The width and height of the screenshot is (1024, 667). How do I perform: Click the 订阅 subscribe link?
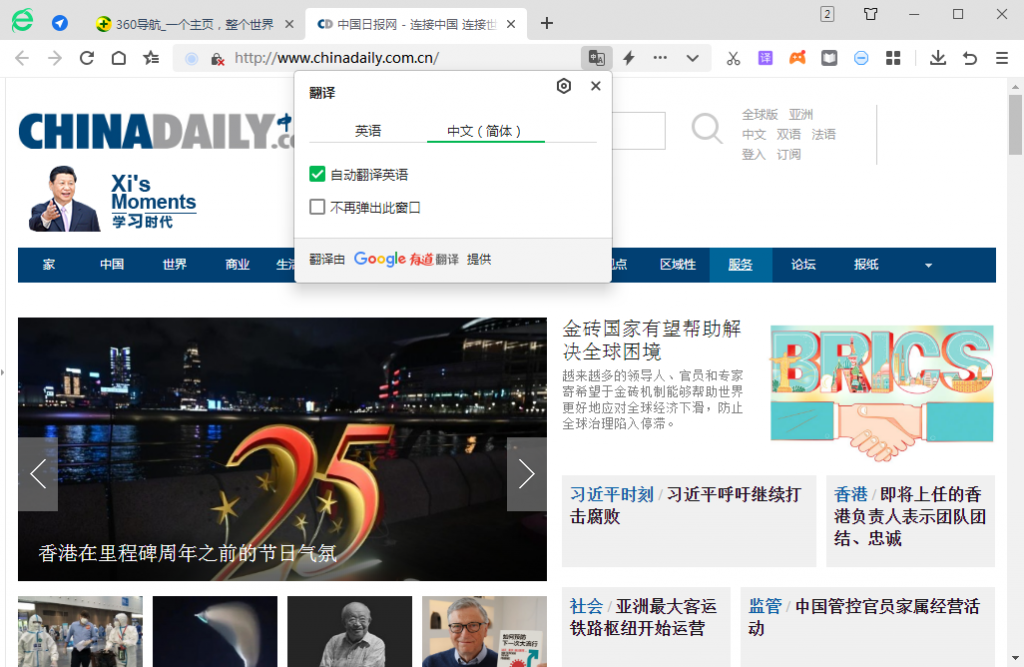(x=788, y=154)
